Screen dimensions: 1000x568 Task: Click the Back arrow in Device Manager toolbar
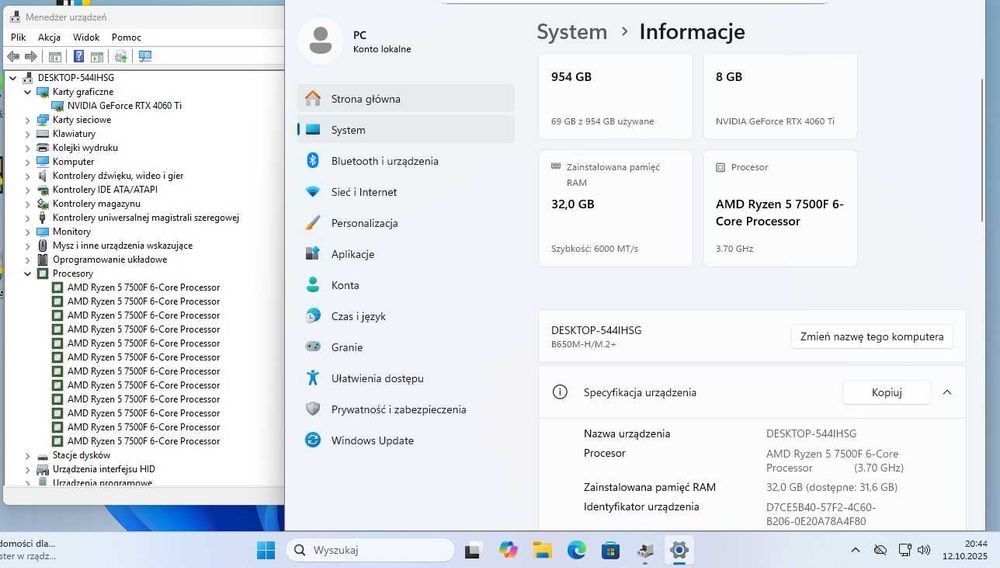pos(13,57)
